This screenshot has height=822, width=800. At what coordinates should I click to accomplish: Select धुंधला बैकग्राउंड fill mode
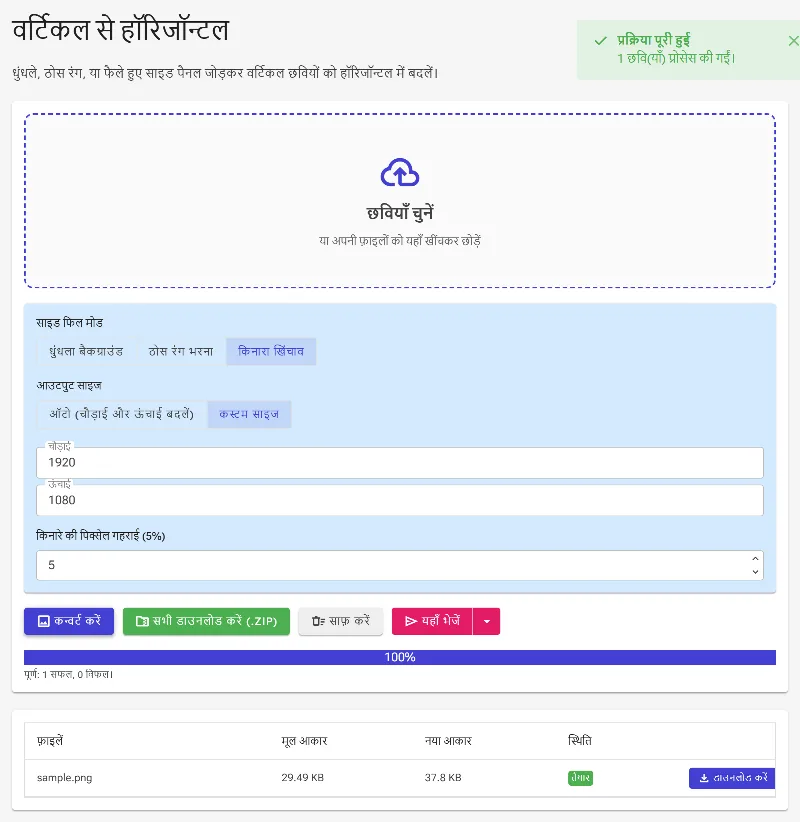86,351
